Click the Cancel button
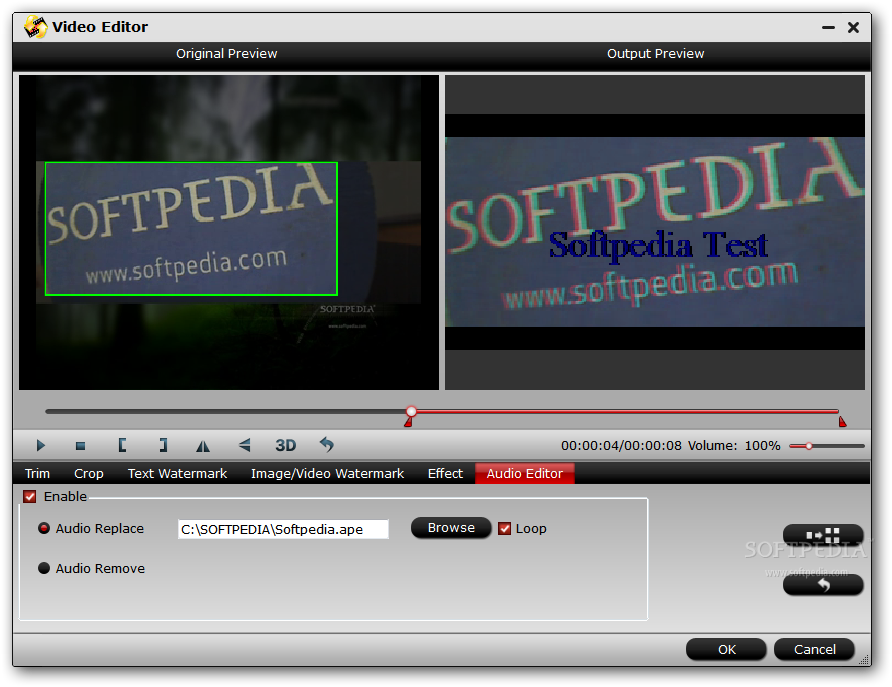892x687 pixels. [x=815, y=649]
